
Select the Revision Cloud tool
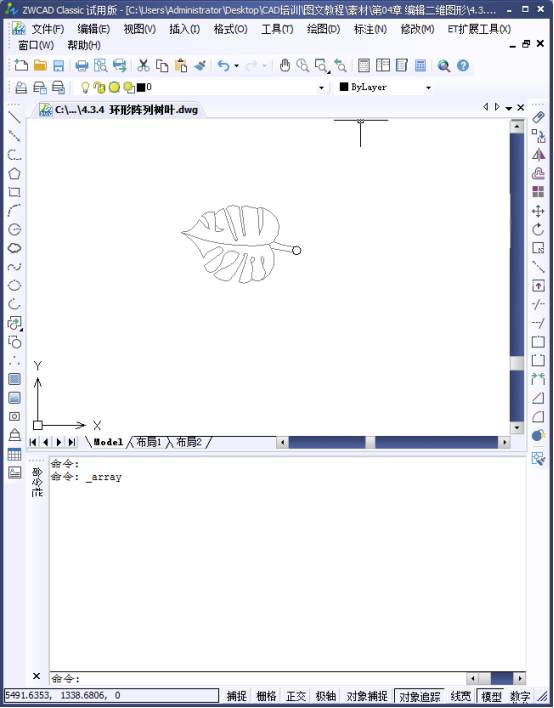14,248
